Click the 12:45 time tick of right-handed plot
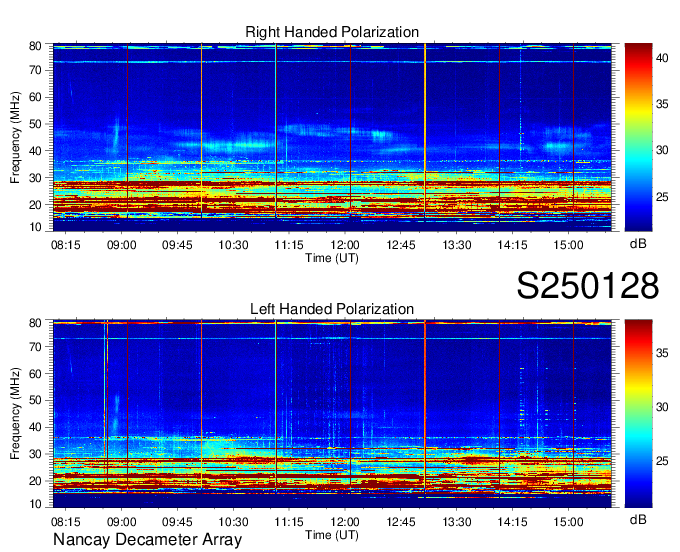This screenshot has width=680, height=552. (401, 245)
